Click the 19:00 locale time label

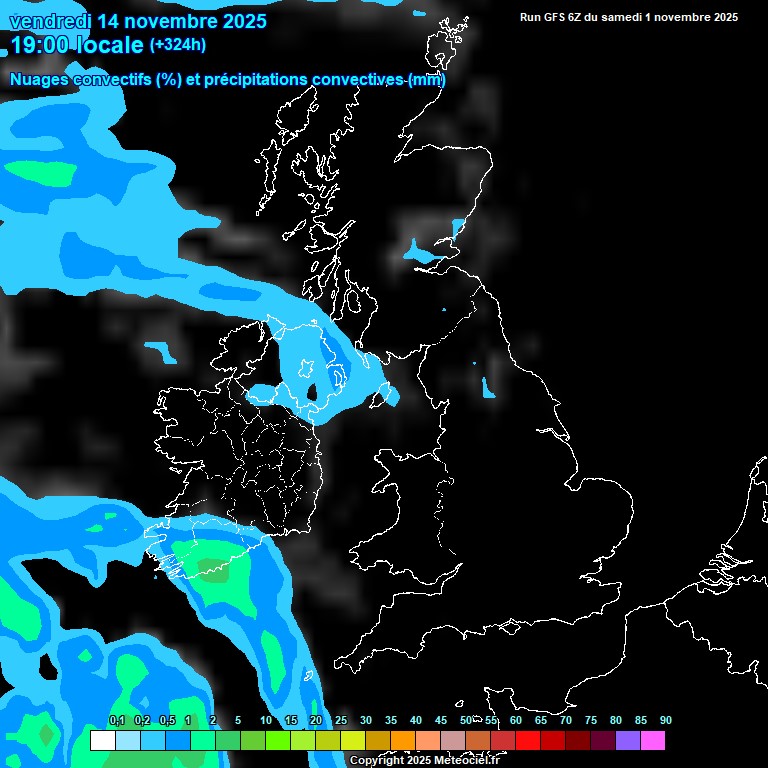(76, 46)
